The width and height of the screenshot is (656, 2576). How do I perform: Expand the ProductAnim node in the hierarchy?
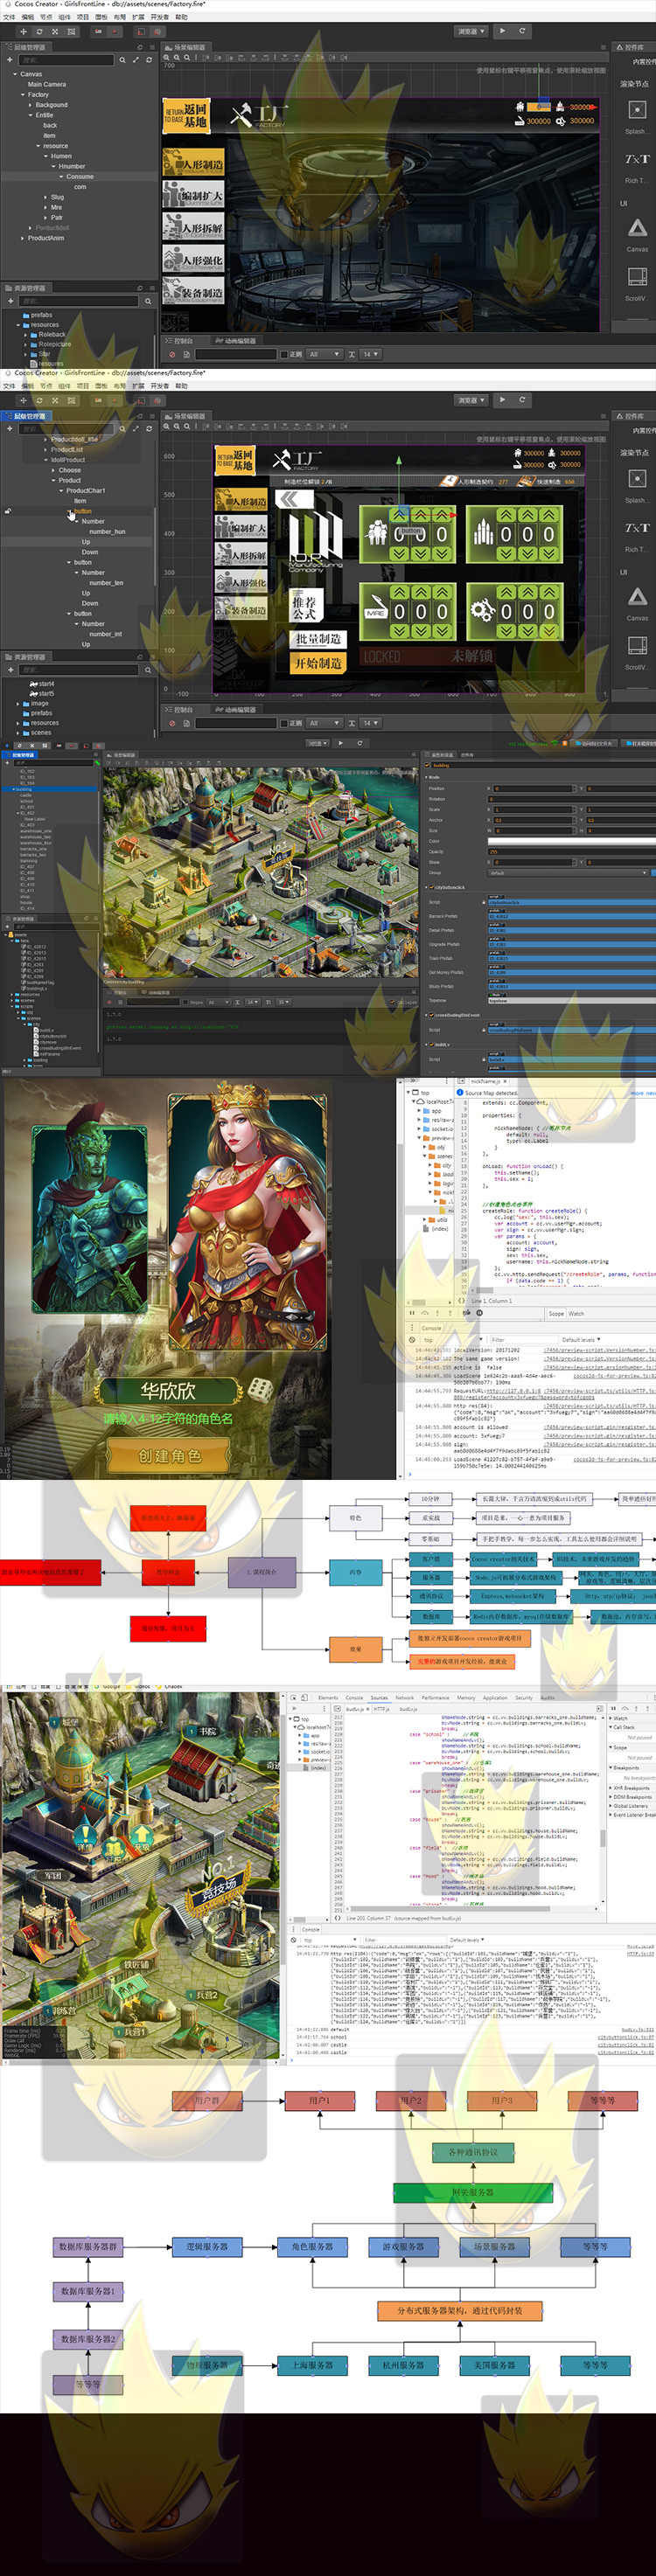pyautogui.click(x=23, y=238)
